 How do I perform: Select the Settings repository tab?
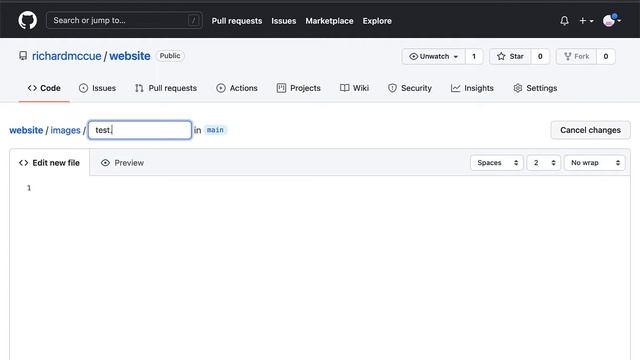point(535,88)
